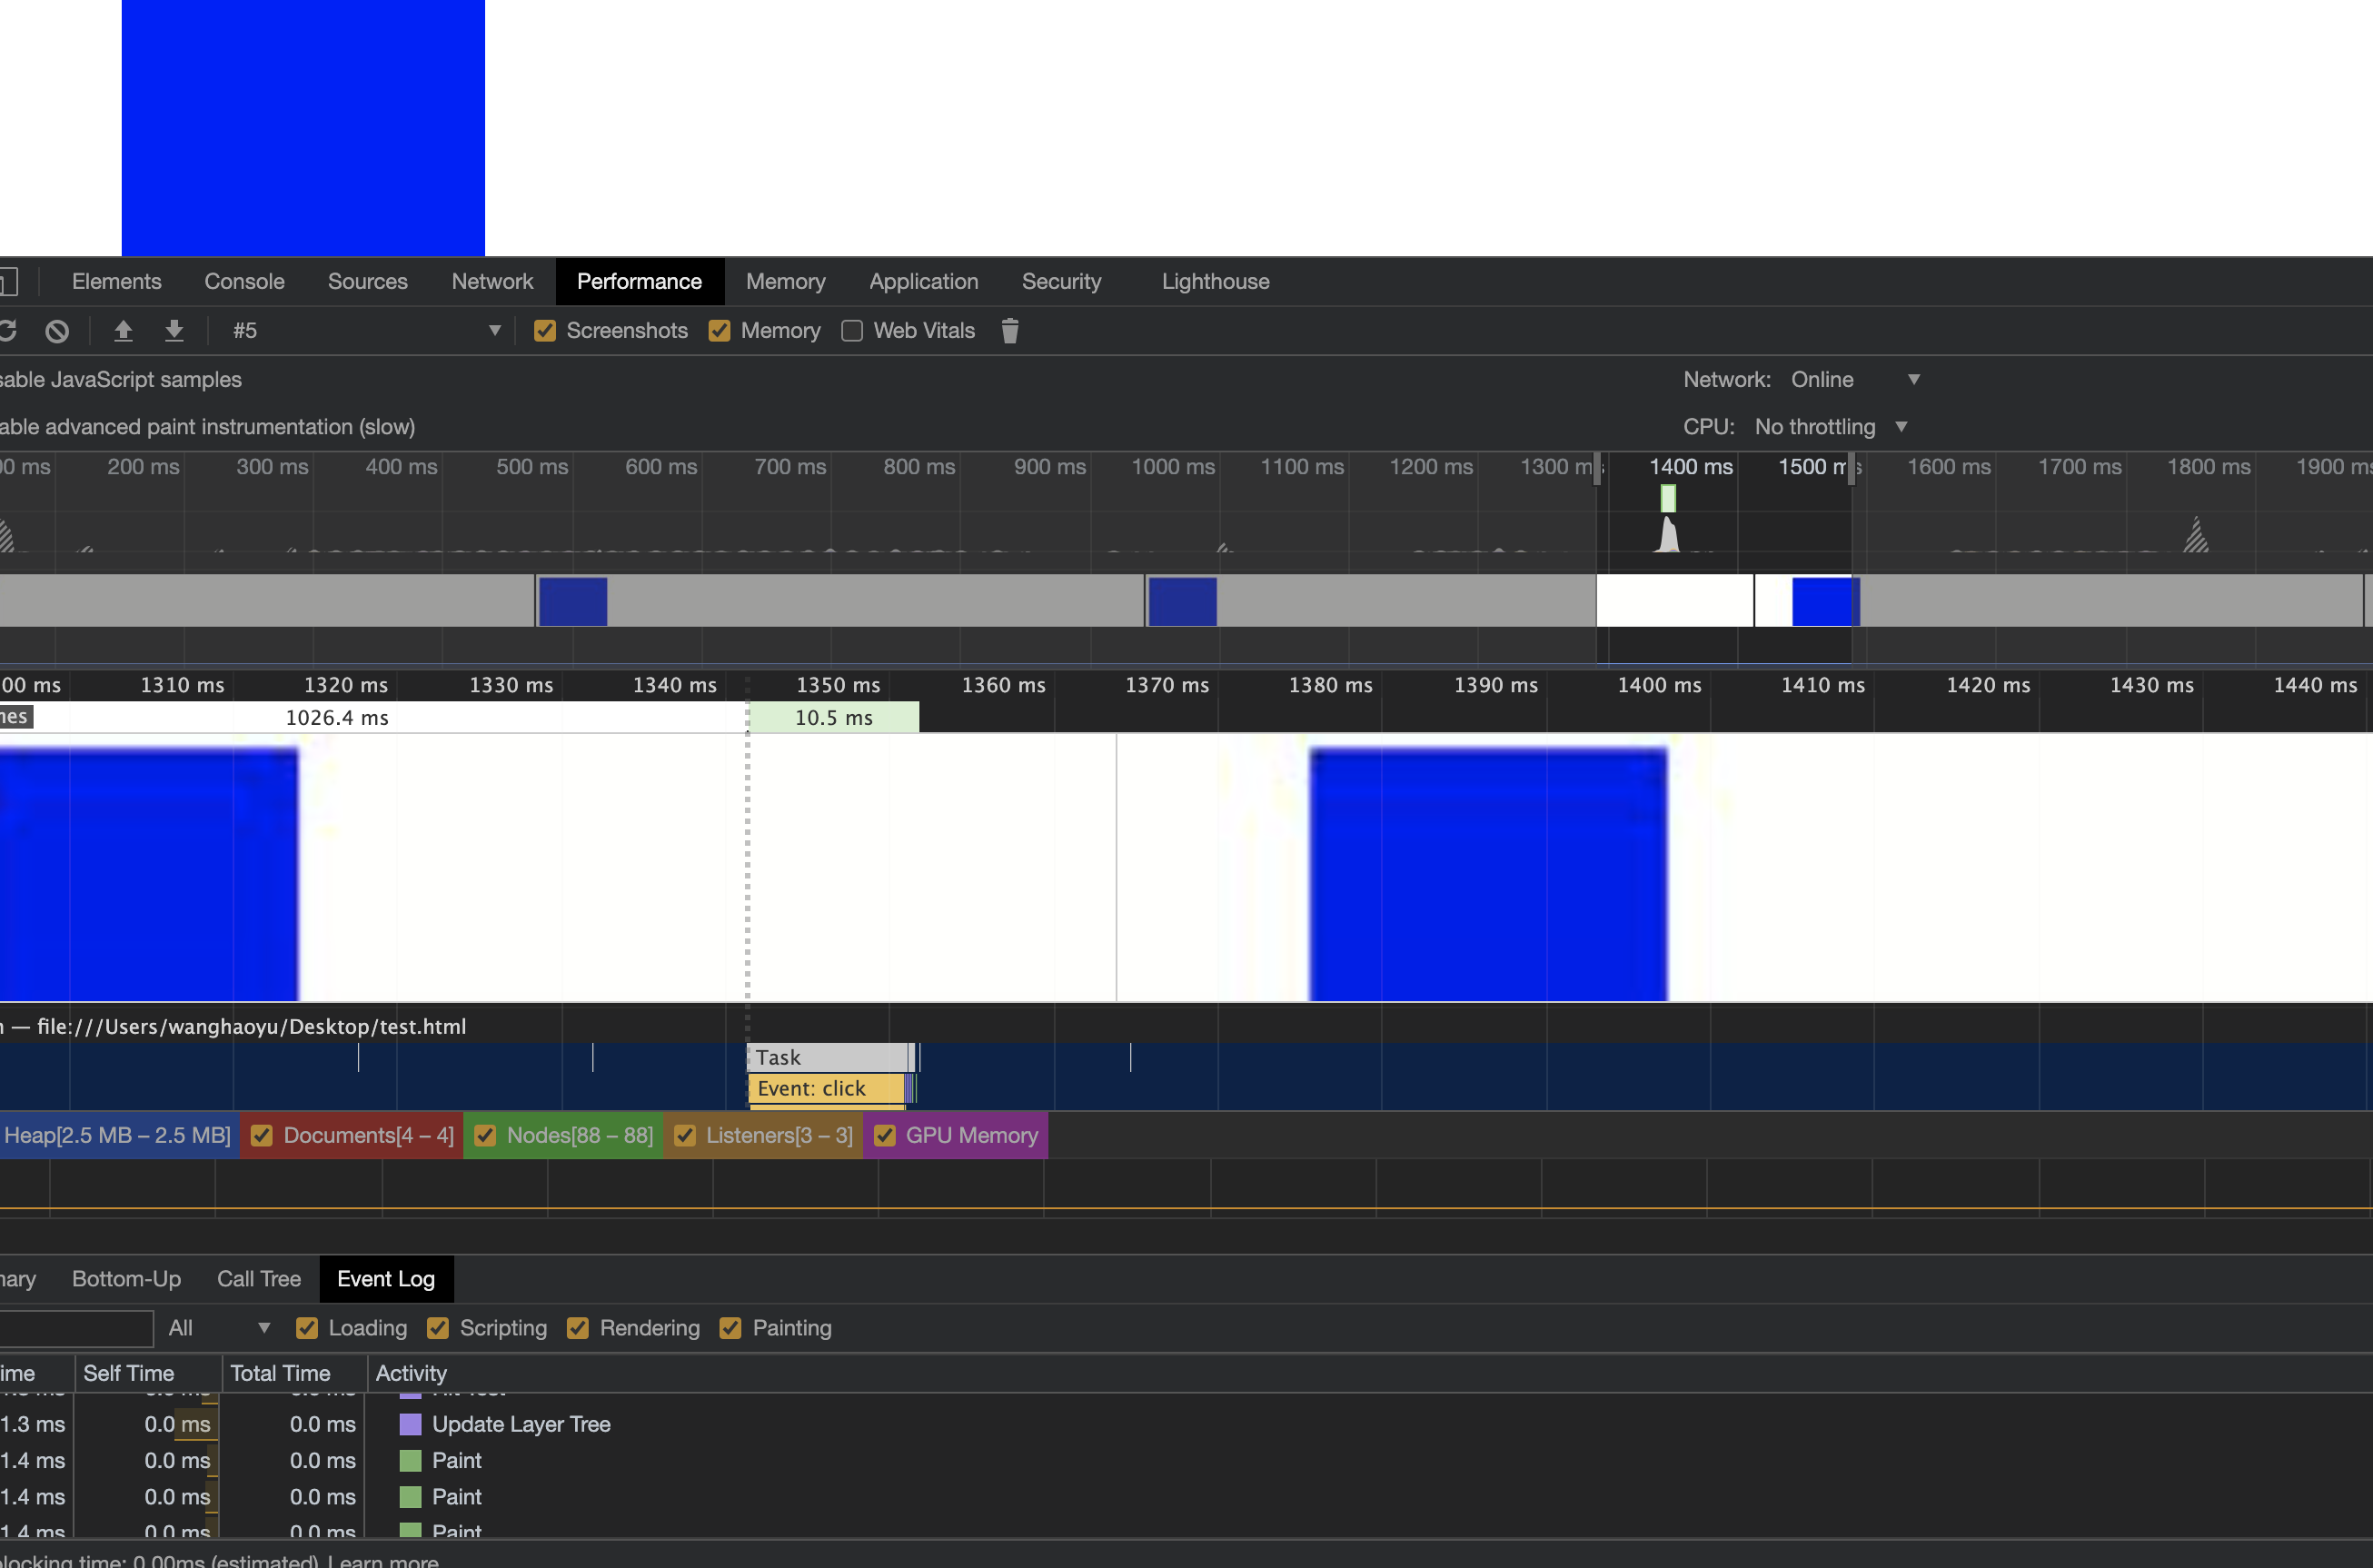
Task: Select the Performance tab
Action: 639,282
